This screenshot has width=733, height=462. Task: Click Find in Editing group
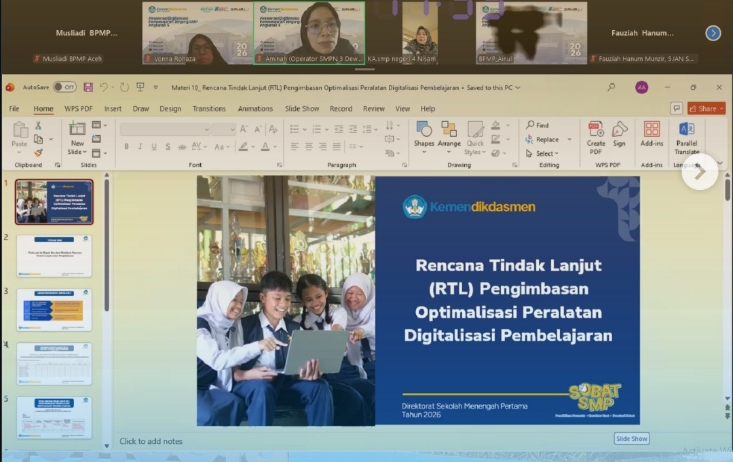[537, 125]
